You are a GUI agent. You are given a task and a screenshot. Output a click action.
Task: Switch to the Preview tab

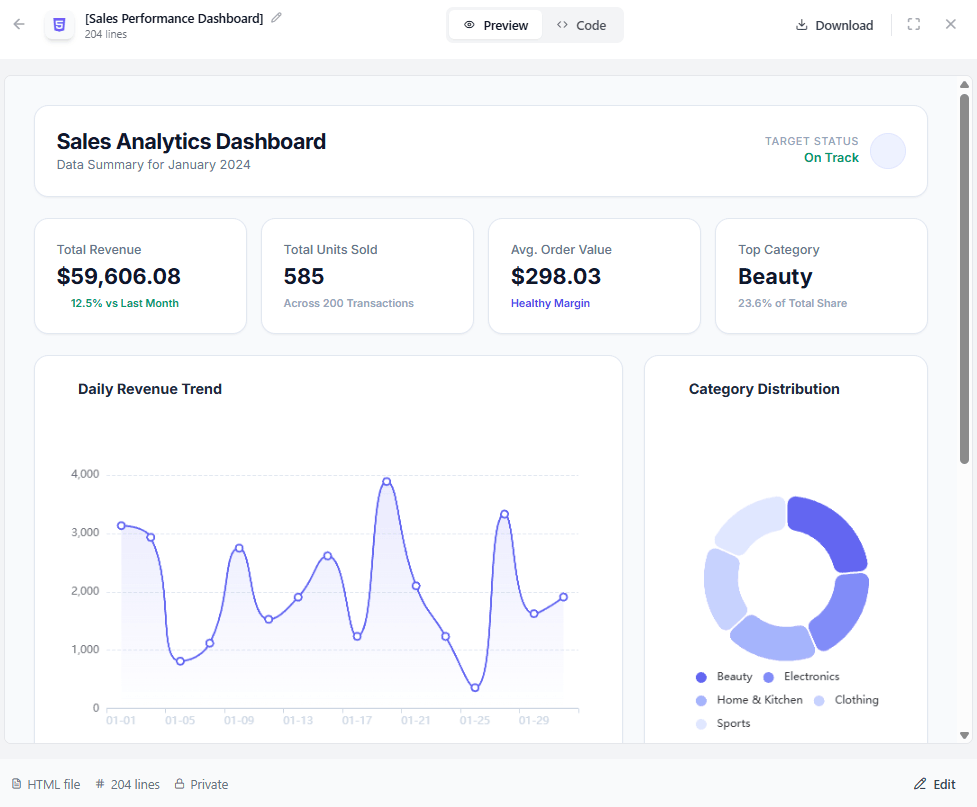(496, 25)
